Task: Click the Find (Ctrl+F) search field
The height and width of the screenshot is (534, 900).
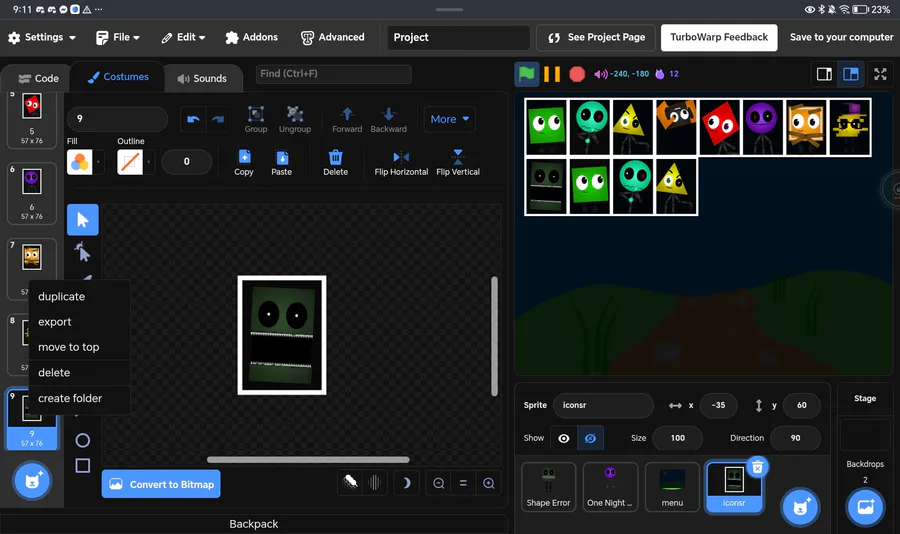Action: coord(333,74)
